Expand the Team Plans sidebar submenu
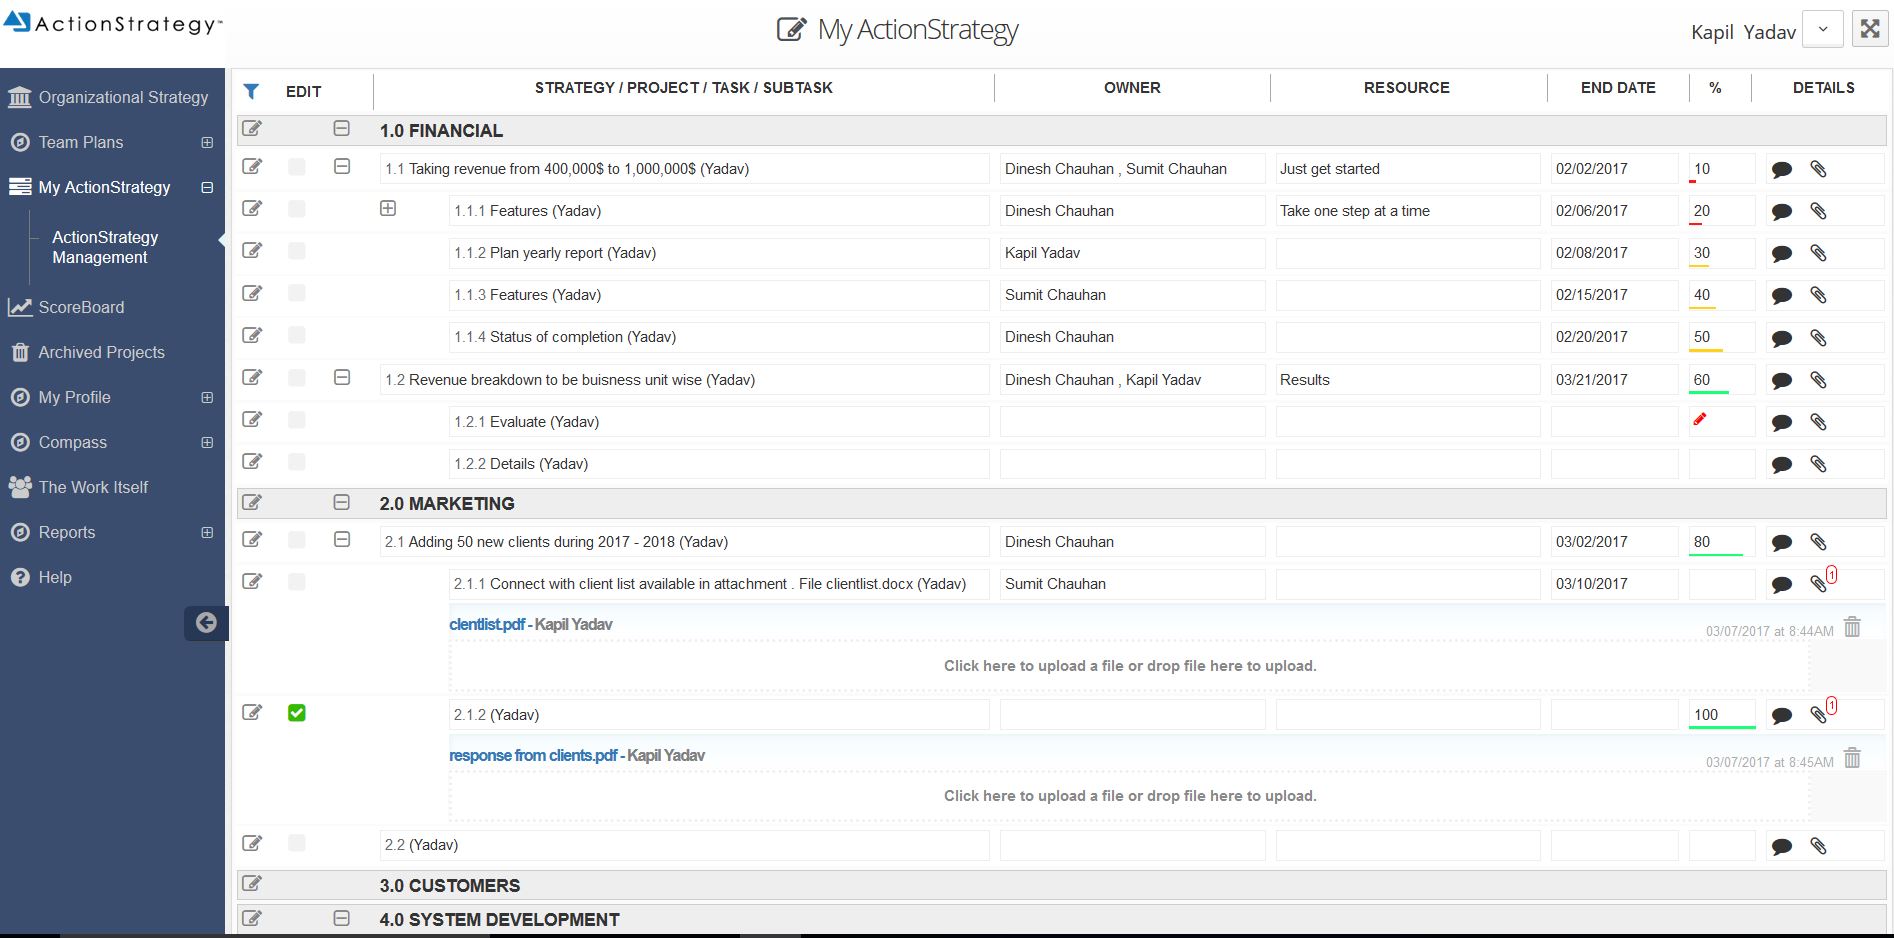This screenshot has height=938, width=1894. coord(207,142)
